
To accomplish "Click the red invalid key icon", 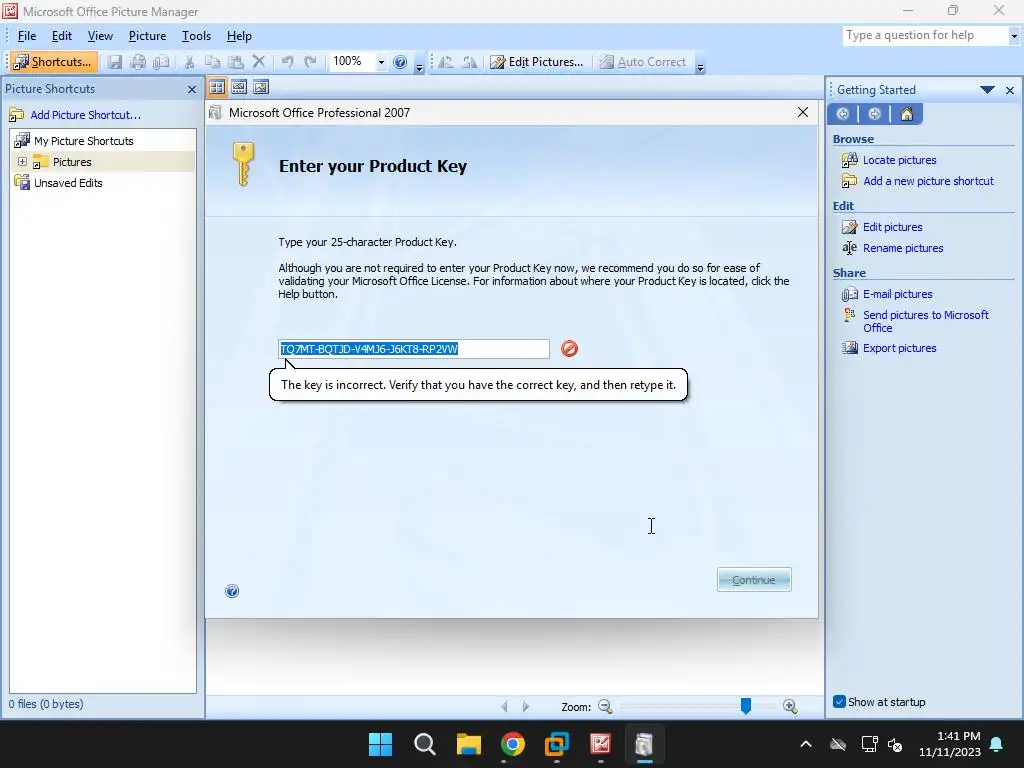I will coord(569,349).
